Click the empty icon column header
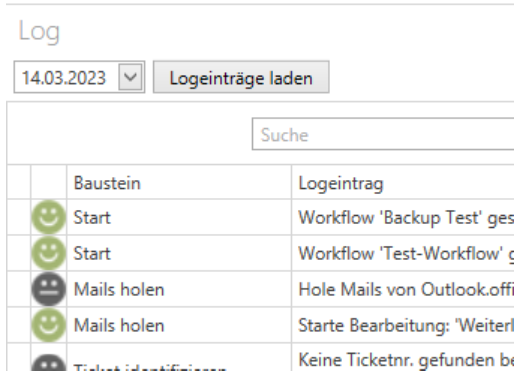This screenshot has width=518, height=372. point(49,182)
